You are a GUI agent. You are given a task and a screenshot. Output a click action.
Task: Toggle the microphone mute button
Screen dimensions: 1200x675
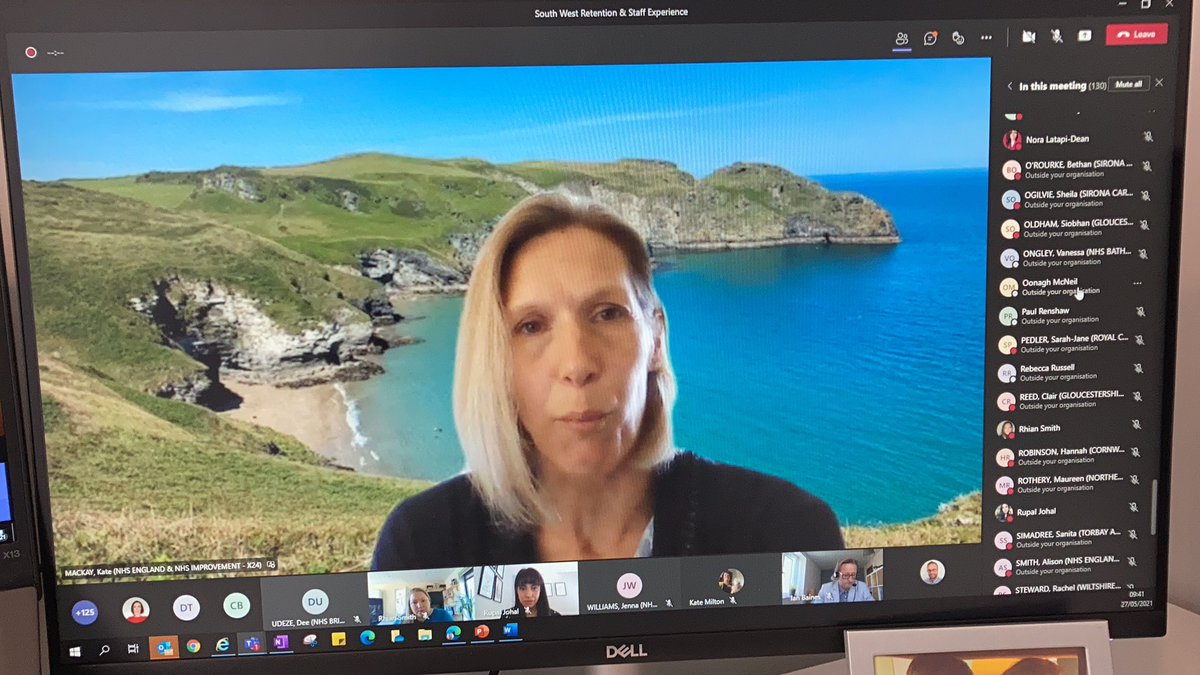(x=1056, y=36)
